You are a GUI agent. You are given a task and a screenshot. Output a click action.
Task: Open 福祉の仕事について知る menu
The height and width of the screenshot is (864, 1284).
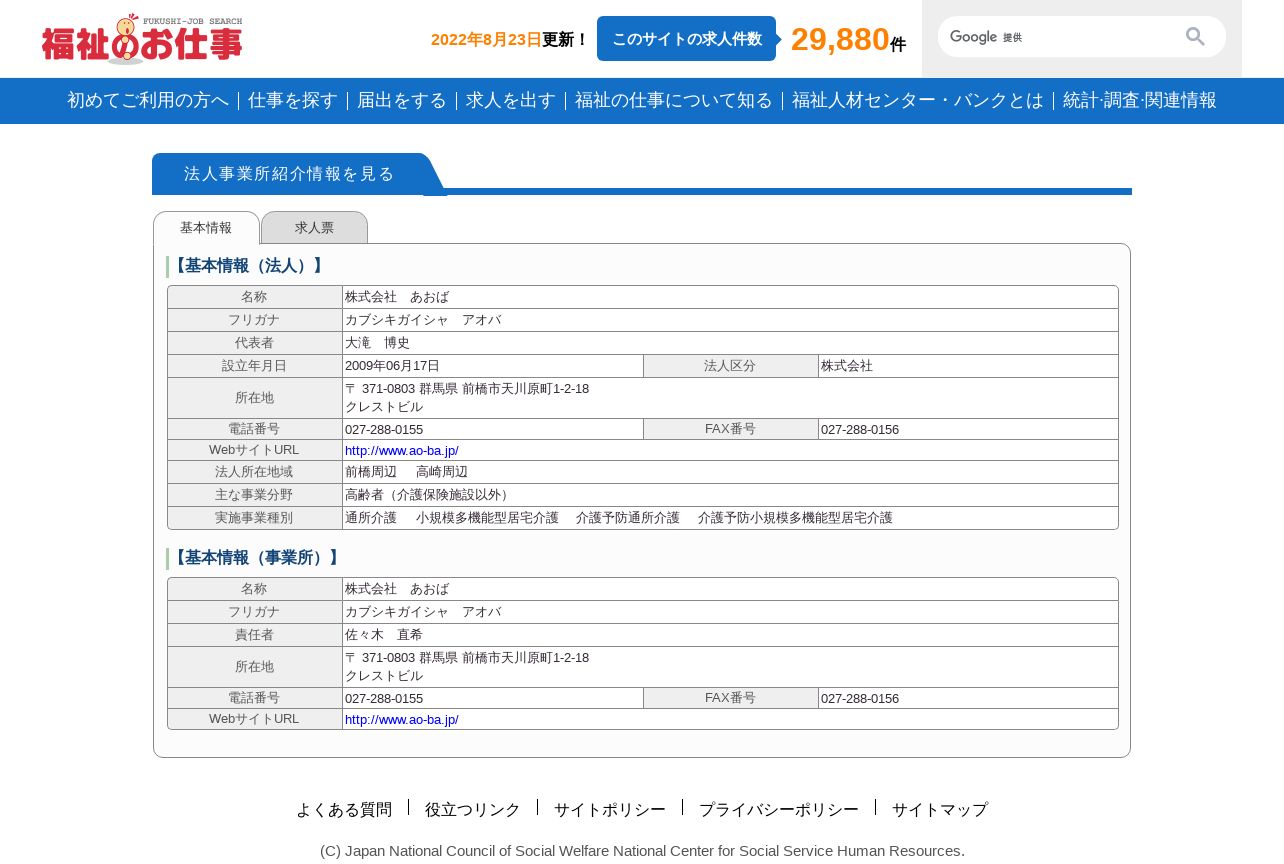(x=674, y=100)
